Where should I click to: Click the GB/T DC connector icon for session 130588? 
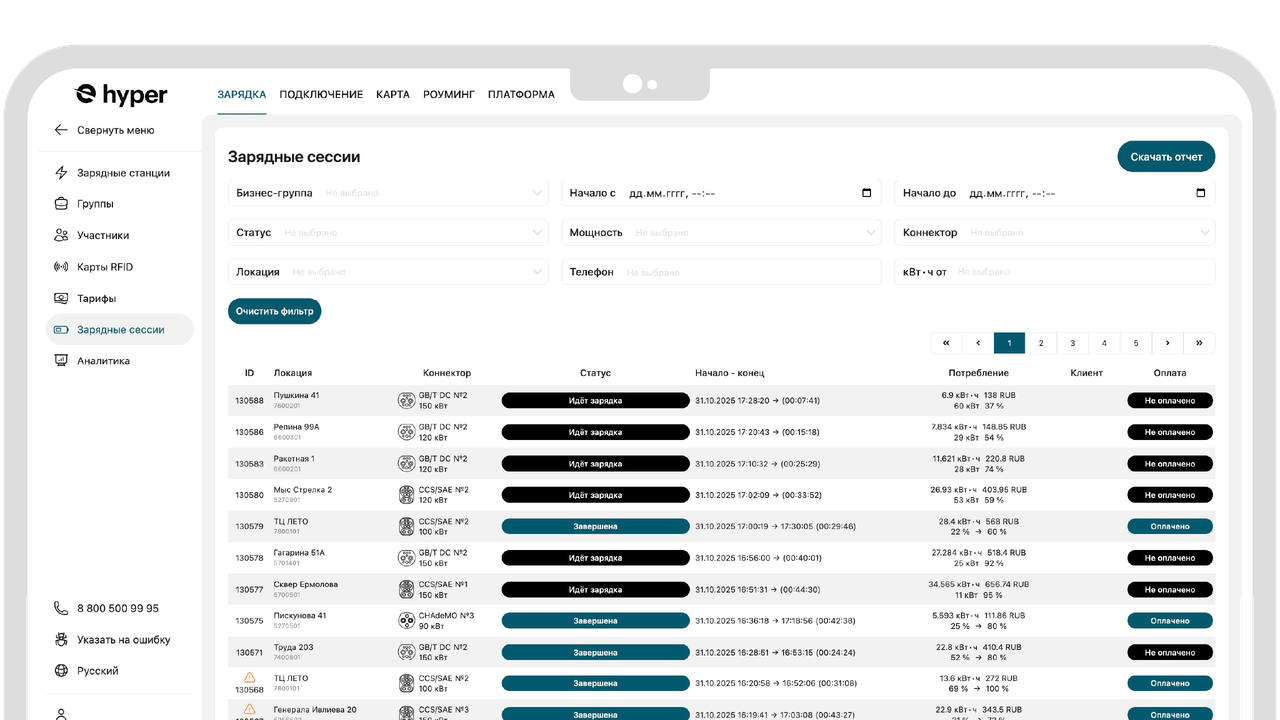408,400
